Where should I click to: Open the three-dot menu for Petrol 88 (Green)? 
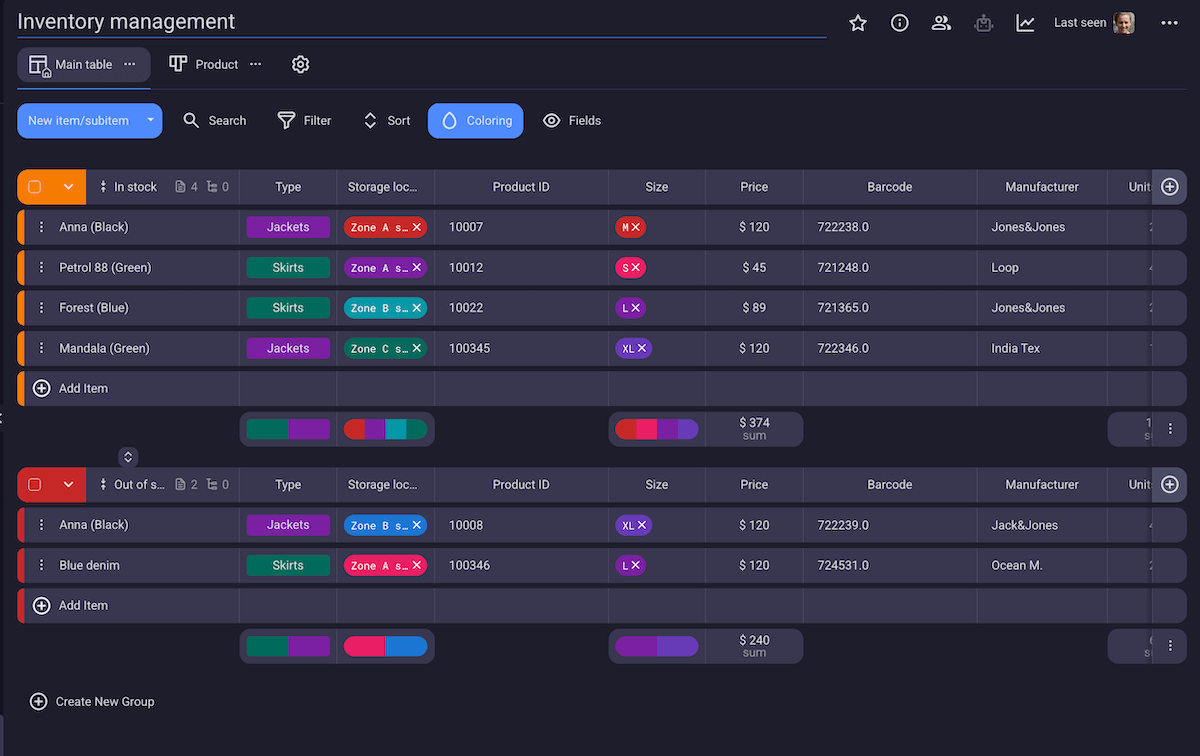pyautogui.click(x=41, y=268)
